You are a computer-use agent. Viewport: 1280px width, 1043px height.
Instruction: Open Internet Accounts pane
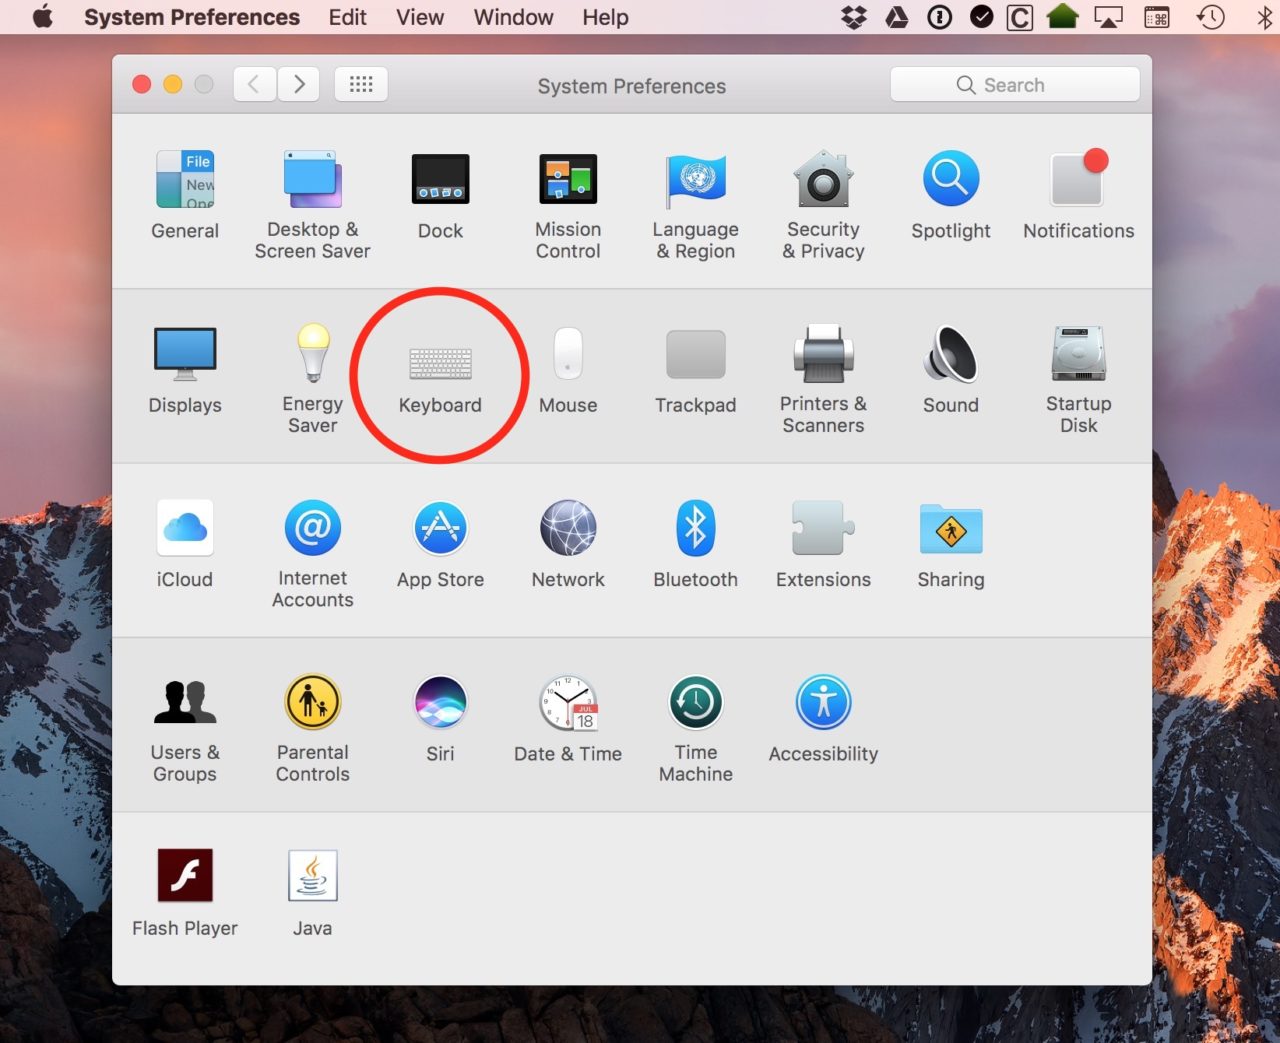tap(313, 554)
